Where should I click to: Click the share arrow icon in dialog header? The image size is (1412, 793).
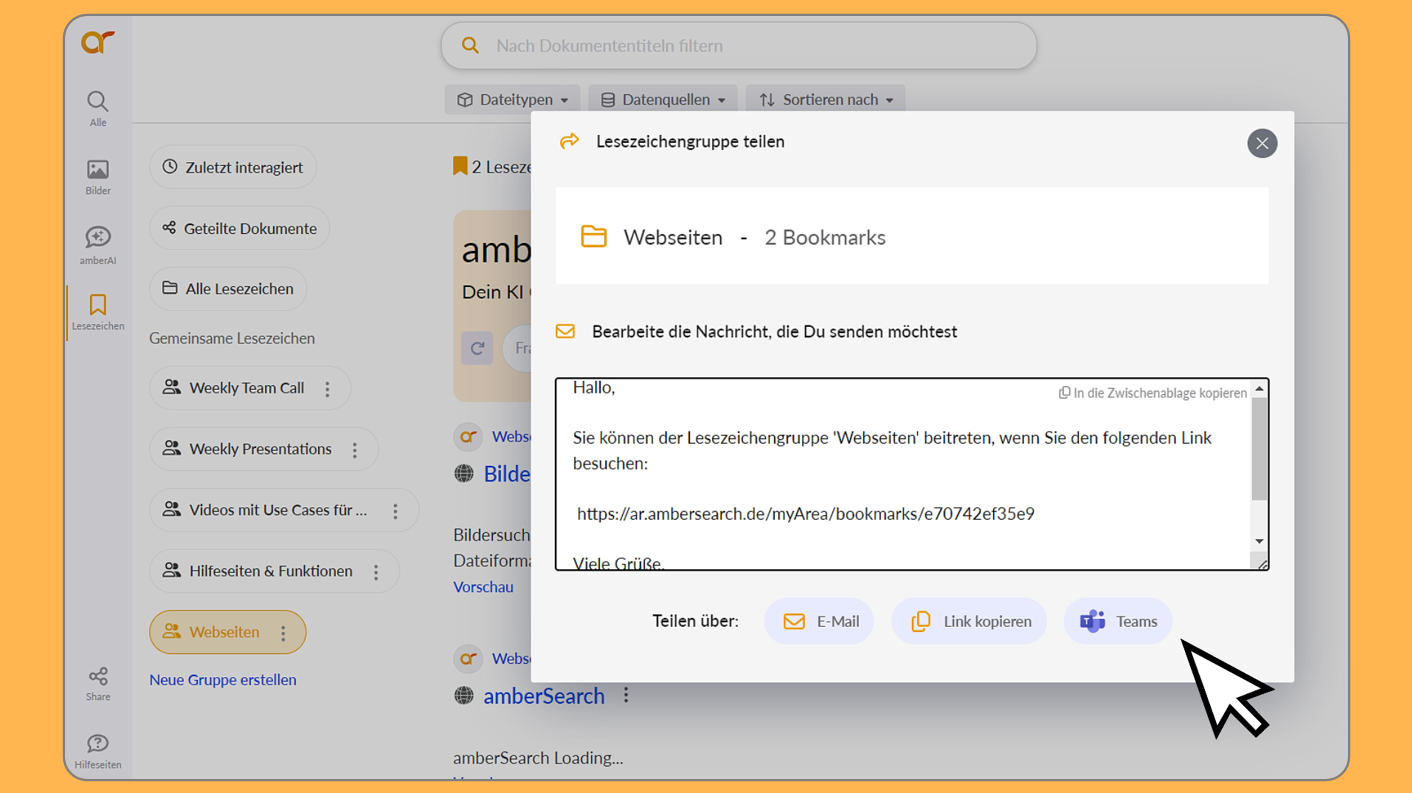point(569,141)
